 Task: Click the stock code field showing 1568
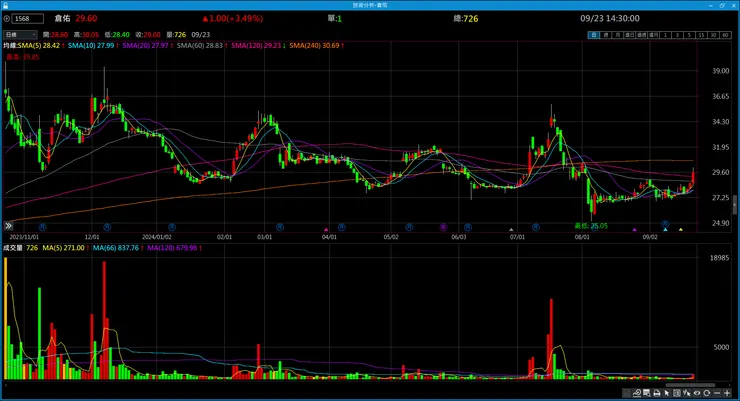[27, 18]
